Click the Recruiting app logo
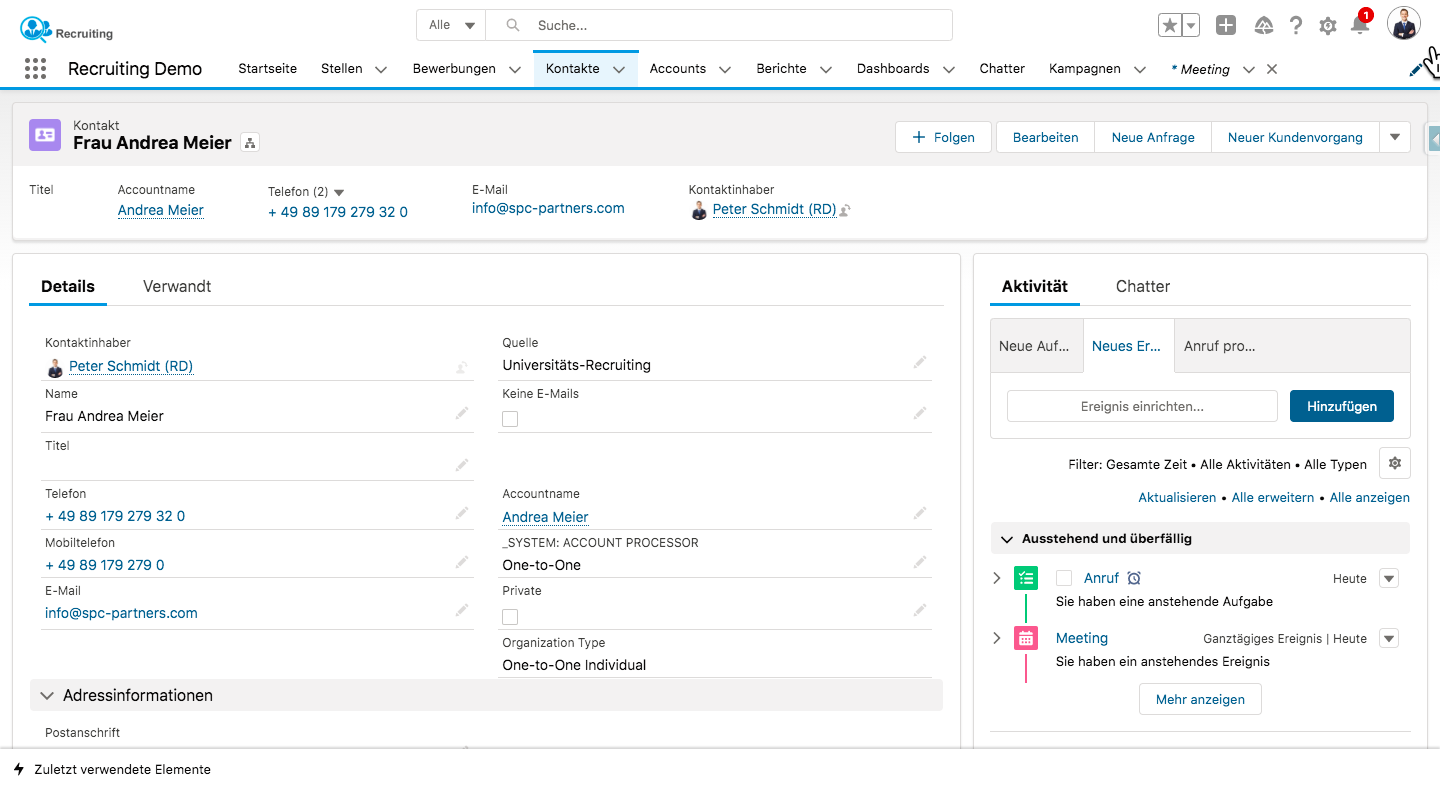This screenshot has height=789, width=1440. click(66, 30)
